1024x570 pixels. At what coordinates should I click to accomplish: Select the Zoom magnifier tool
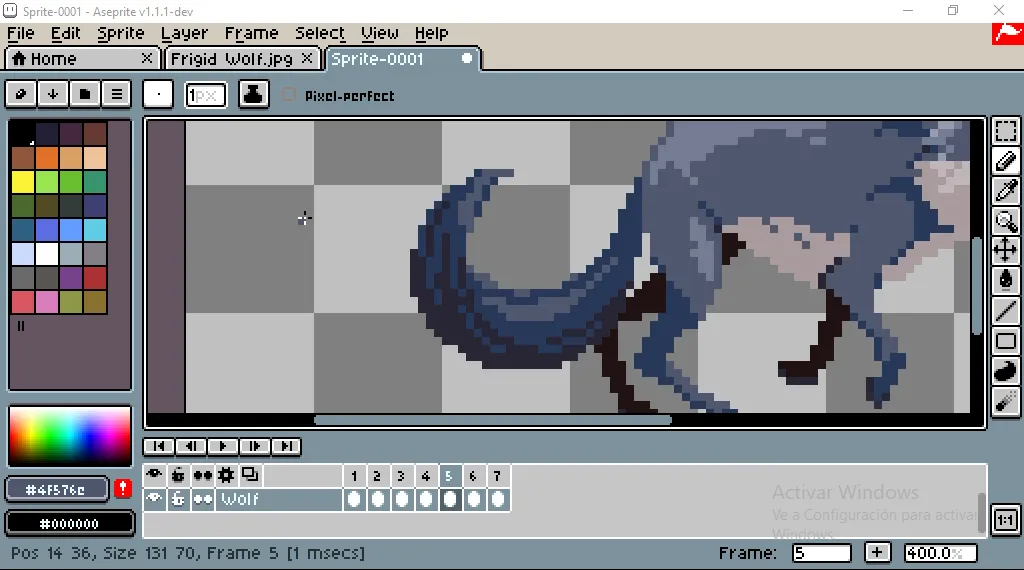(x=1006, y=221)
